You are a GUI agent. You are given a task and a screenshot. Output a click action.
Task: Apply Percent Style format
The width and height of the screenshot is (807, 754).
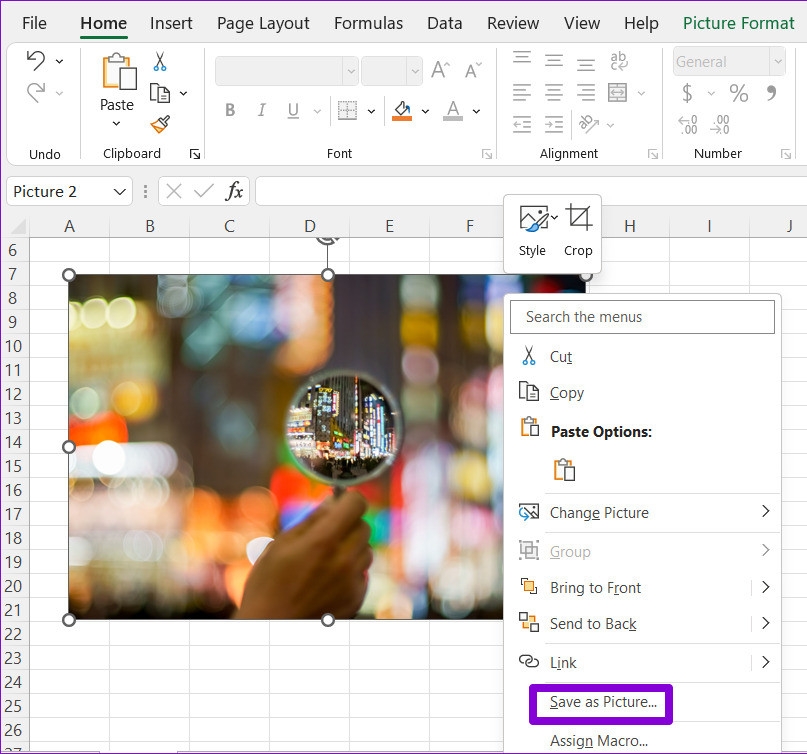[739, 93]
